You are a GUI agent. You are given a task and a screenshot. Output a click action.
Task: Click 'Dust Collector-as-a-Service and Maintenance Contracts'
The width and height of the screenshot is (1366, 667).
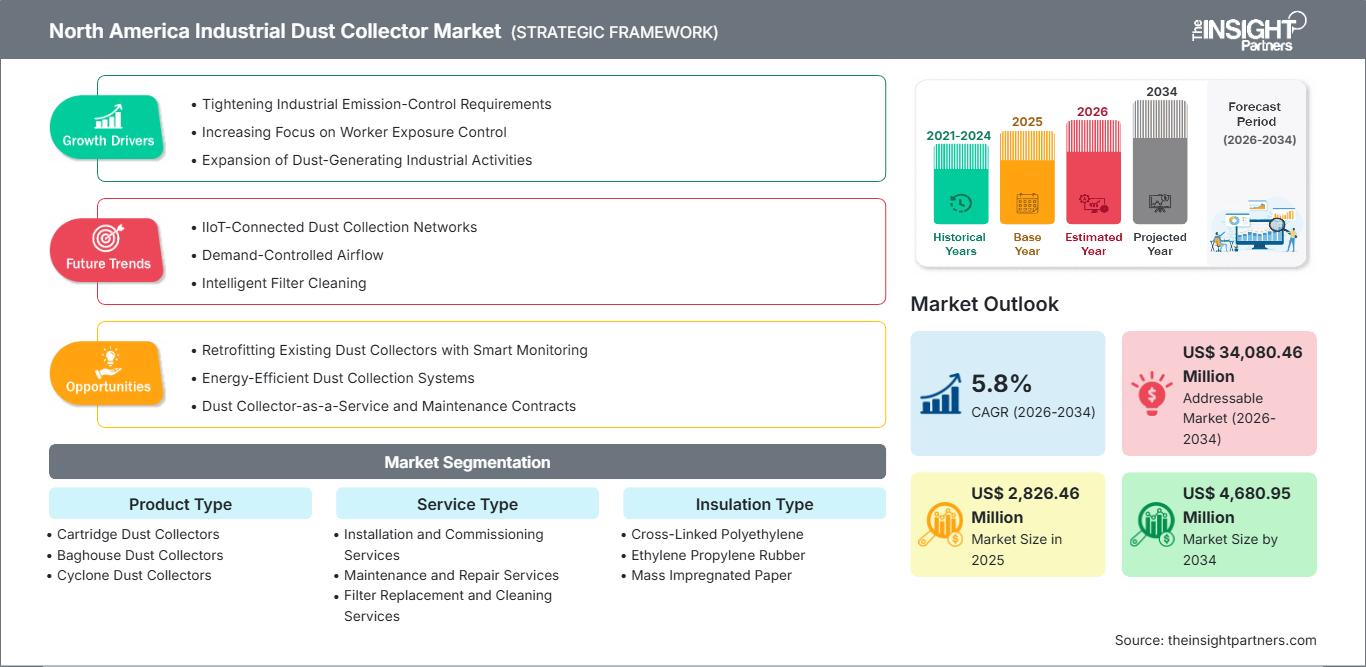pyautogui.click(x=389, y=406)
